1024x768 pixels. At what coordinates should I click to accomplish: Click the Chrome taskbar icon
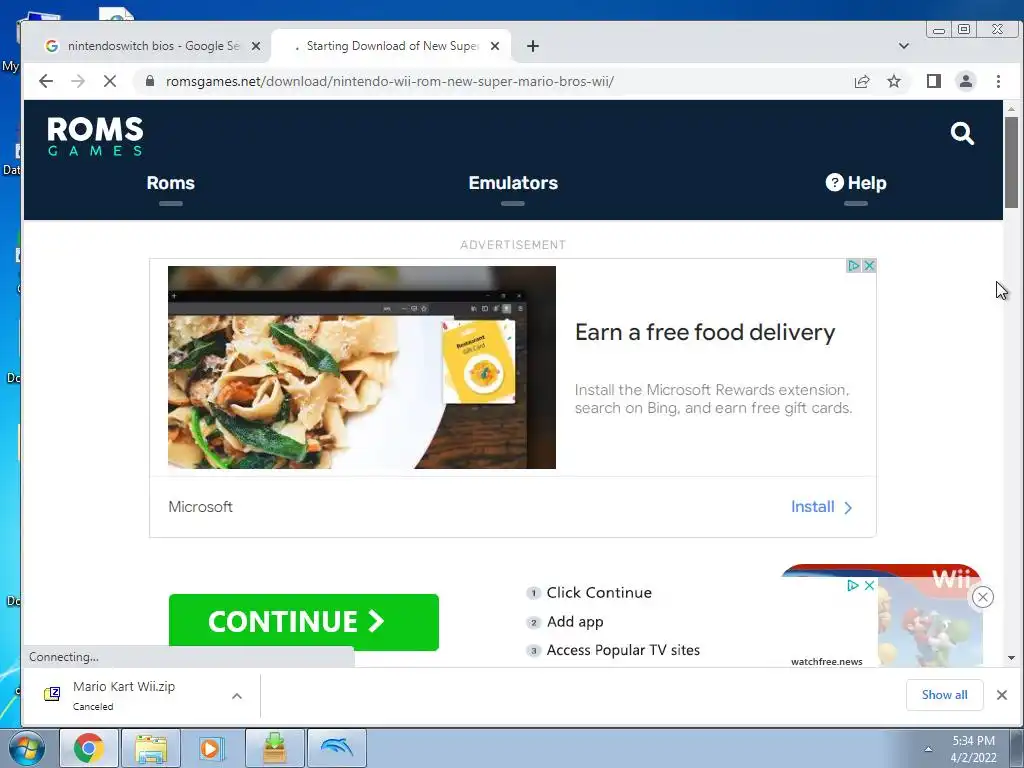tap(89, 748)
